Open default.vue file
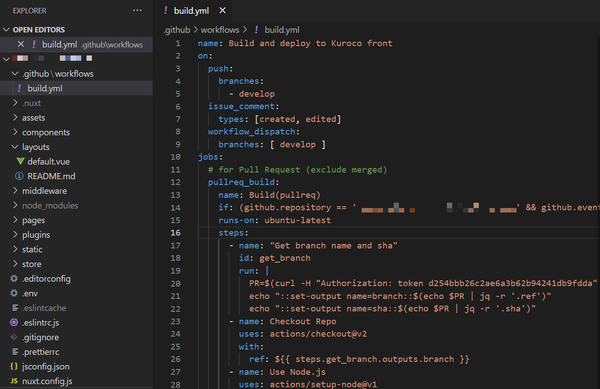 pos(48,161)
